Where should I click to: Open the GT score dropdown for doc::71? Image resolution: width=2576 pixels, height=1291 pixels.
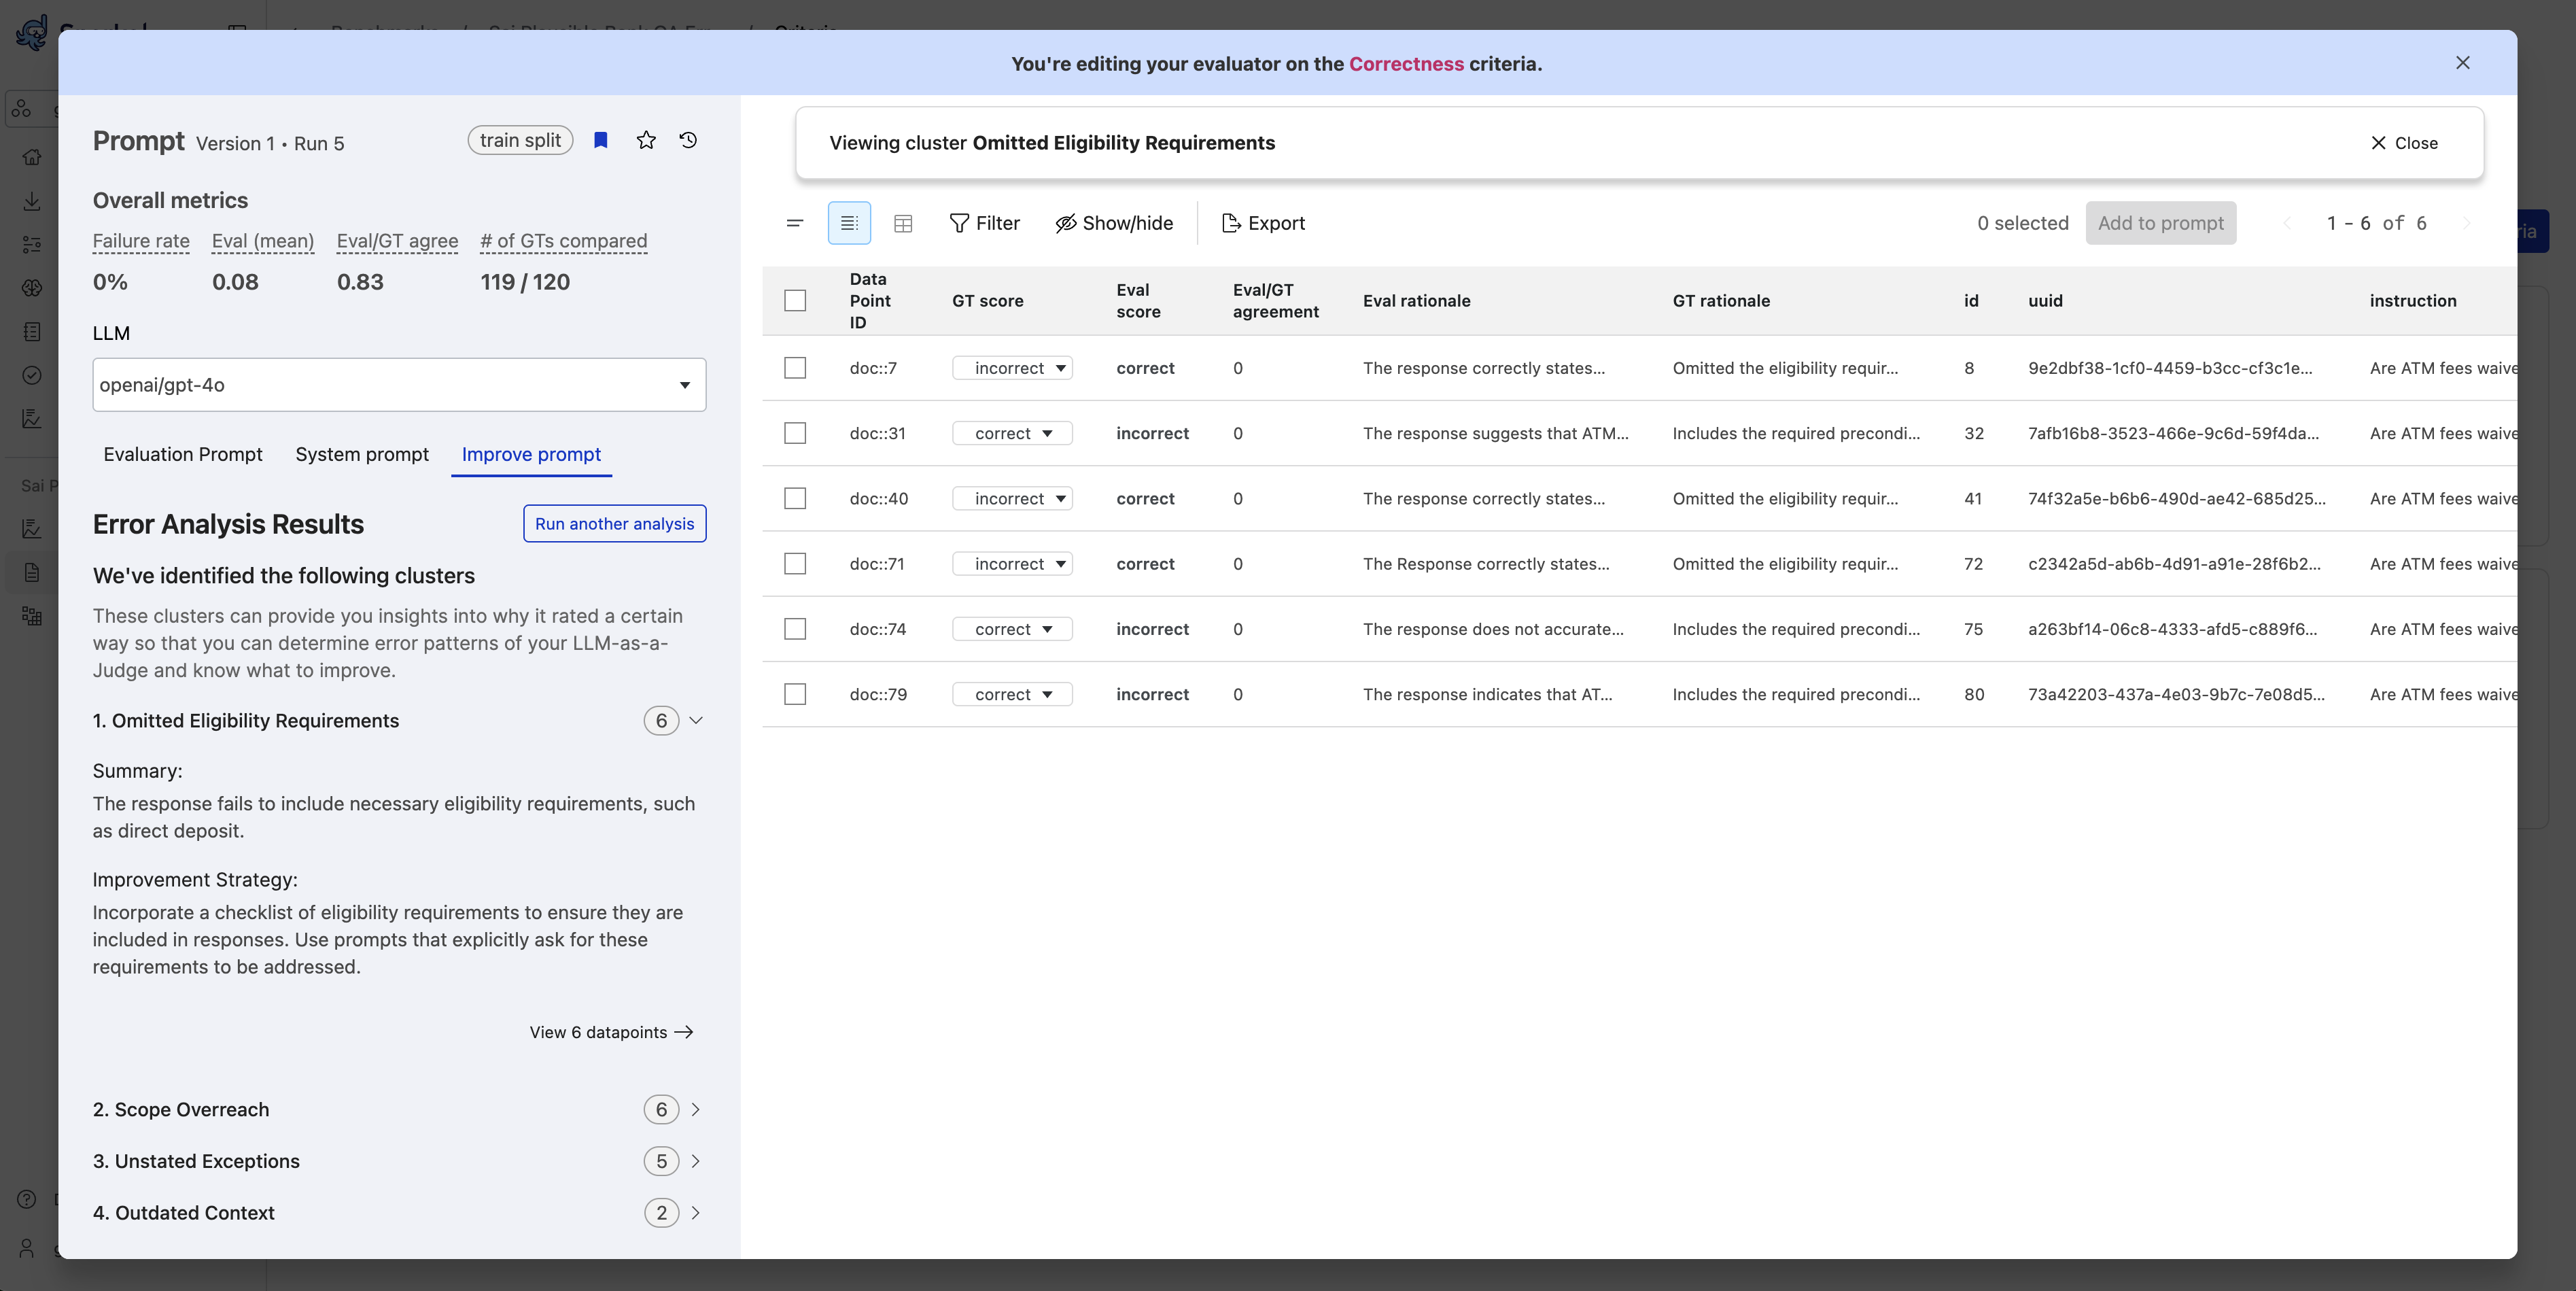1012,564
